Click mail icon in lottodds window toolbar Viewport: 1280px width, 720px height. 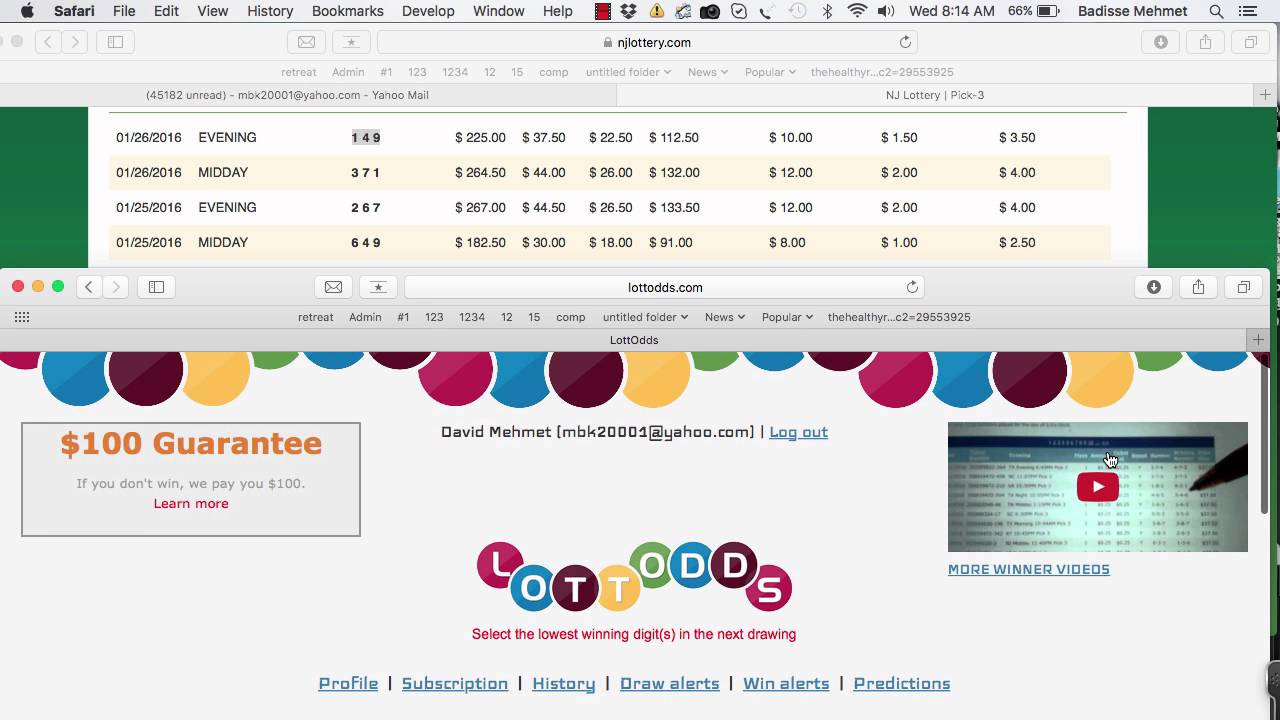(334, 287)
